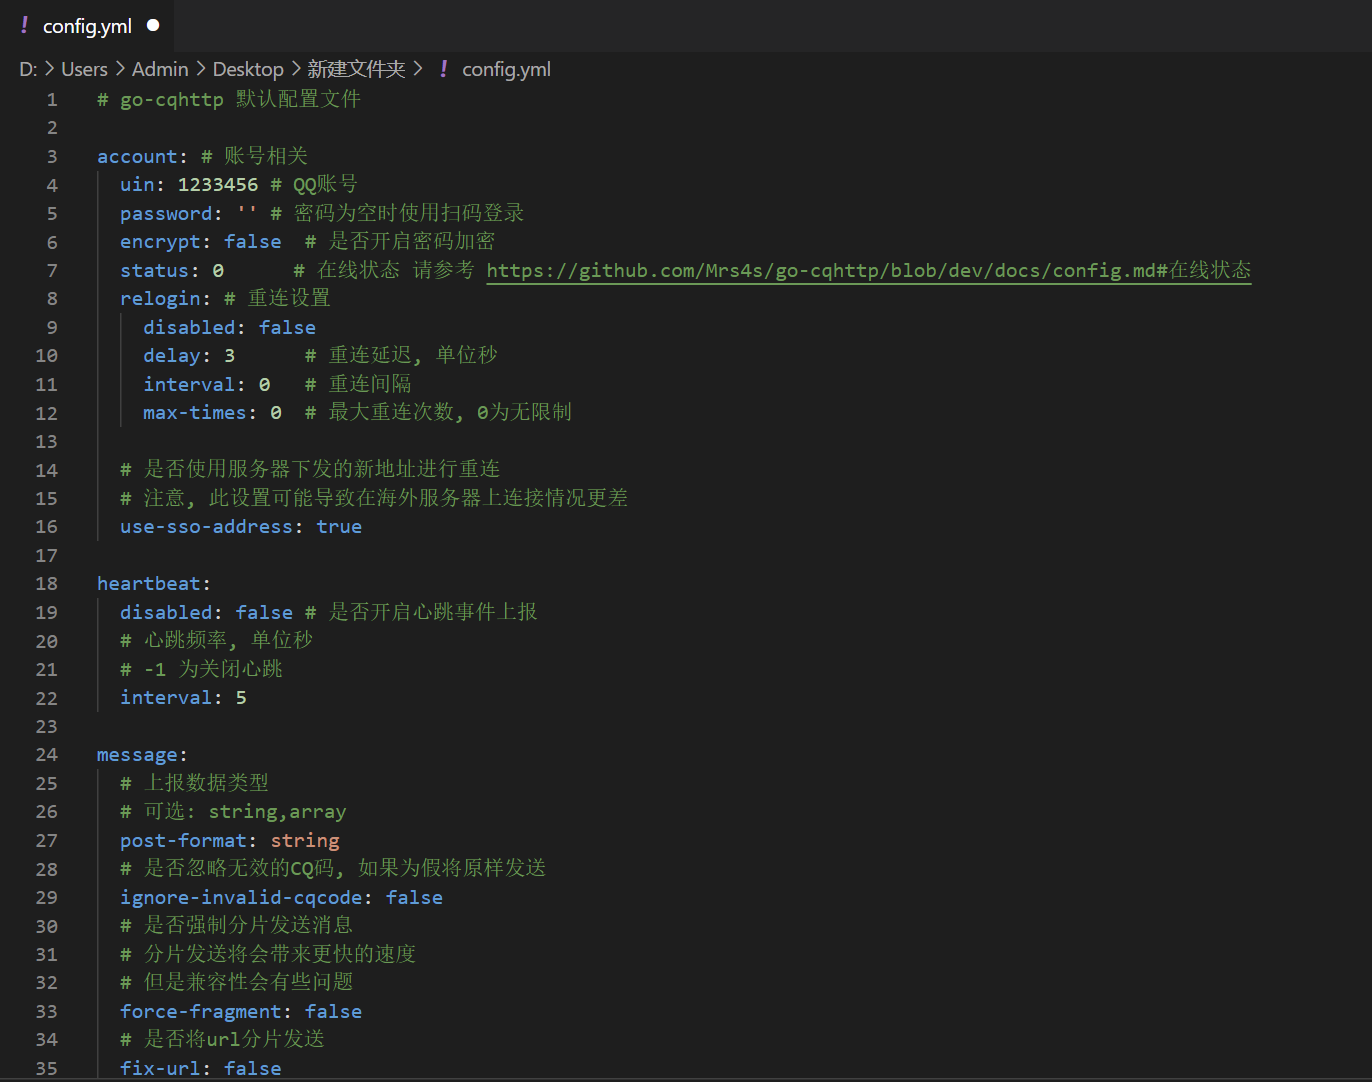Click the string value of post-format

click(305, 841)
